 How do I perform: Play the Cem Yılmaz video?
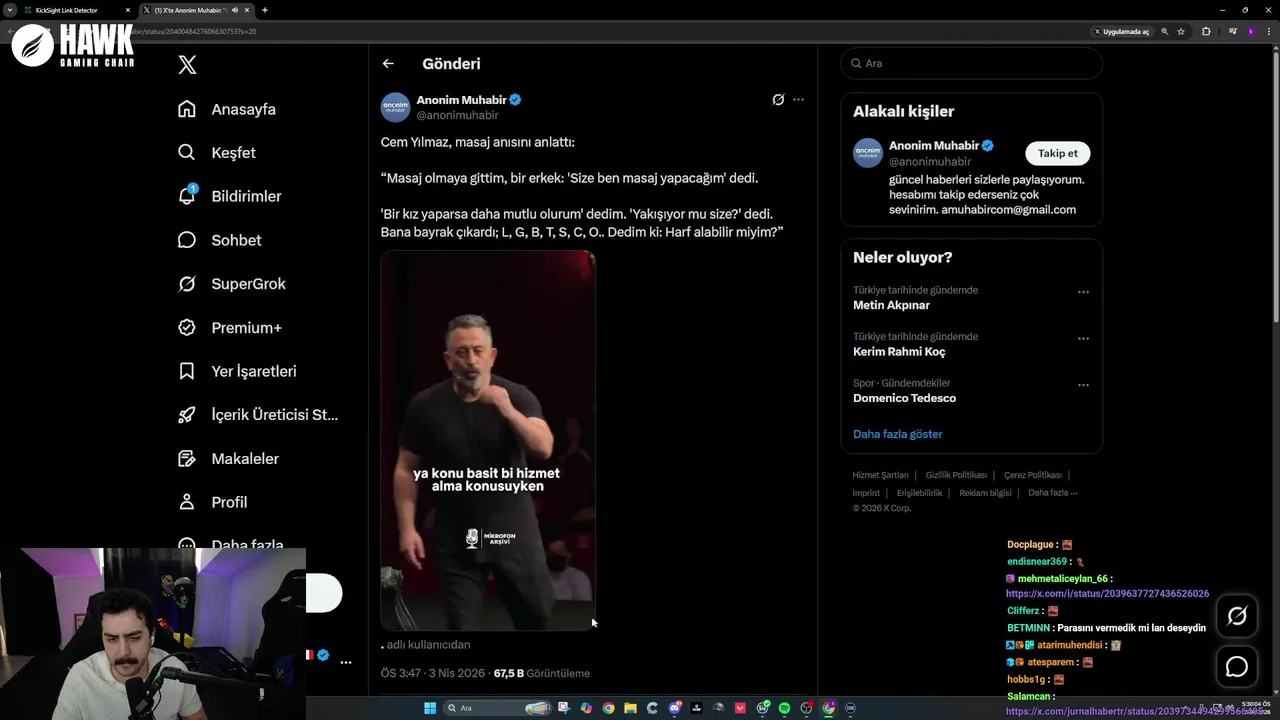point(488,440)
